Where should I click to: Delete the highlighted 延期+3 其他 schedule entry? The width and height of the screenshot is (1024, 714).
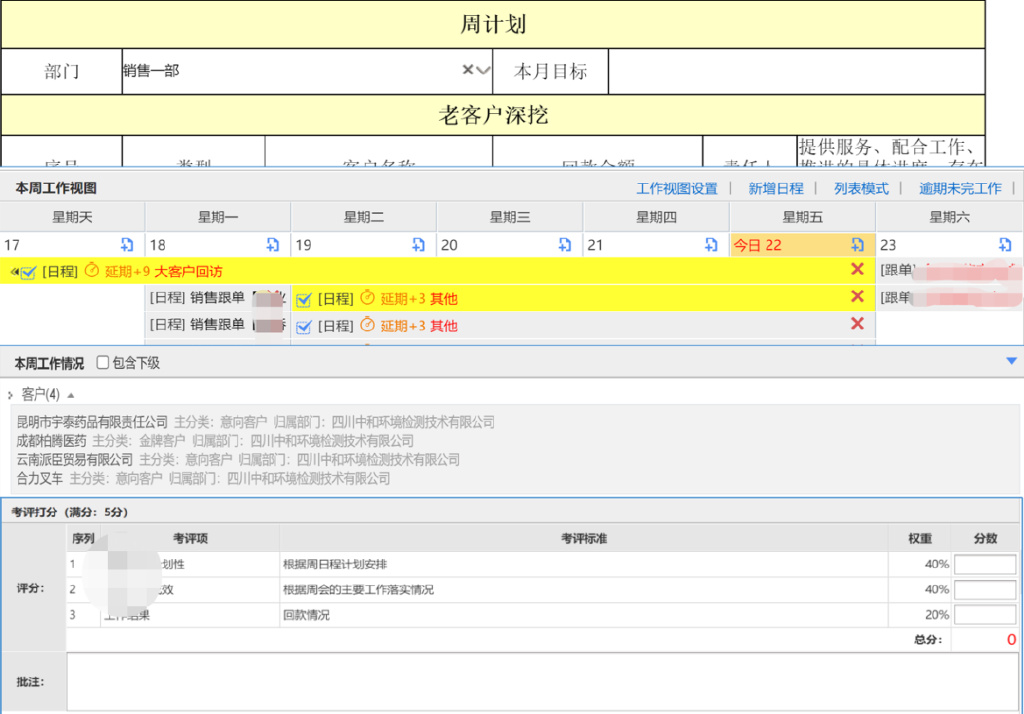[x=857, y=297]
